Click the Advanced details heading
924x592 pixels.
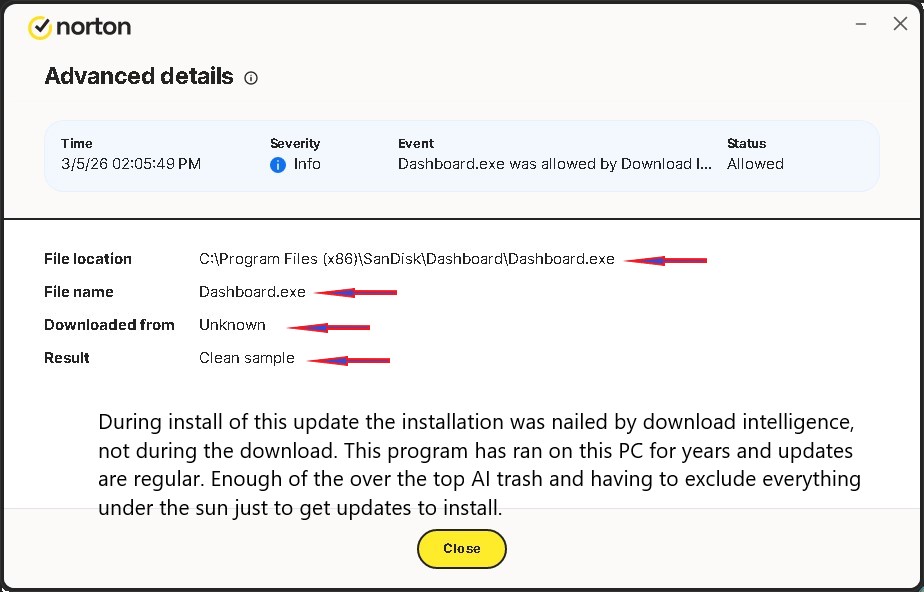(139, 77)
